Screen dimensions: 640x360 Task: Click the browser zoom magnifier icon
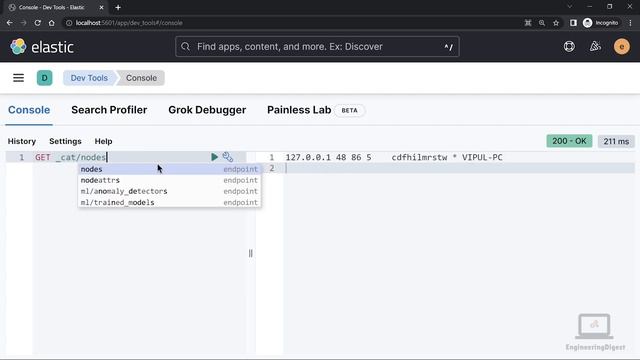click(x=542, y=23)
